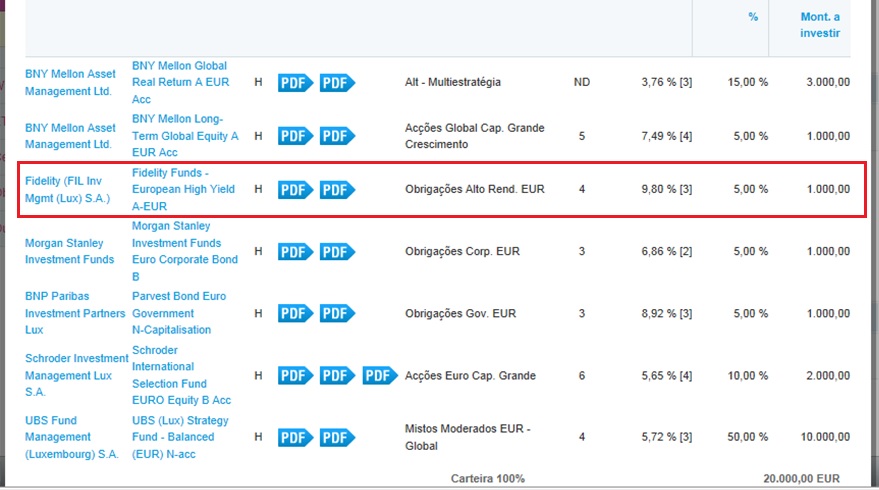Image resolution: width=879 pixels, height=490 pixels.
Task: Click first PDF icon in Fidelity European High Yield row
Action: point(295,189)
